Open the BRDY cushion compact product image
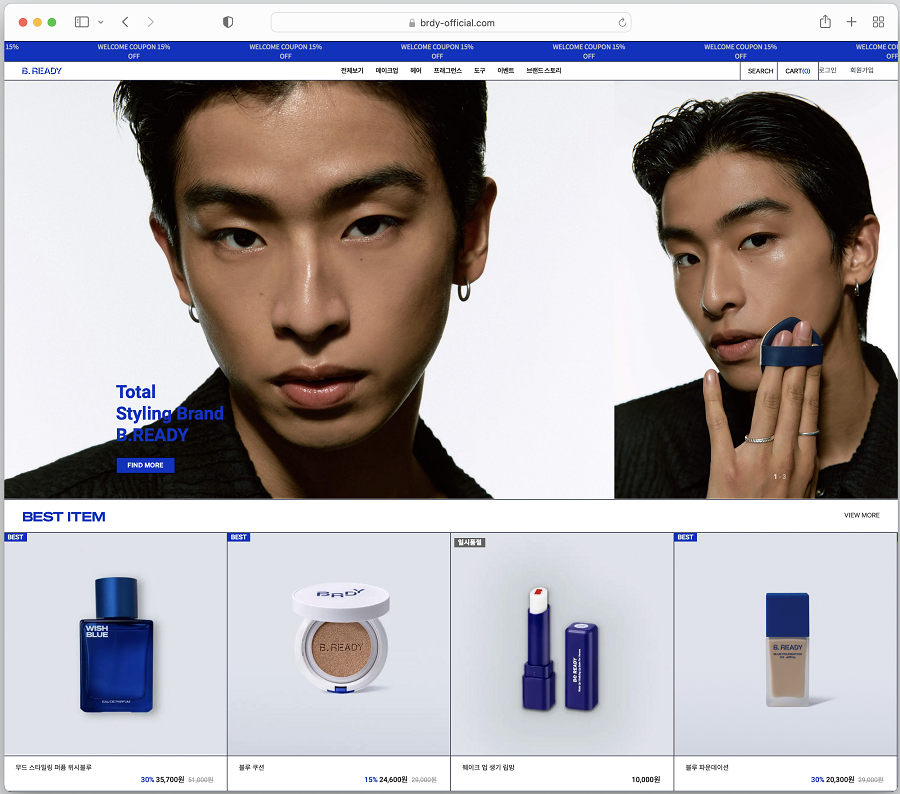This screenshot has height=794, width=900. coord(339,644)
